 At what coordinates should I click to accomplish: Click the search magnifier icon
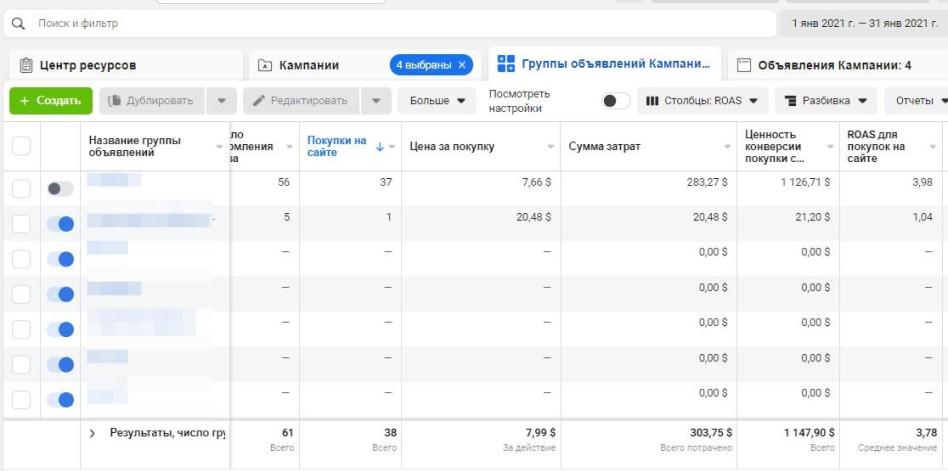point(18,22)
